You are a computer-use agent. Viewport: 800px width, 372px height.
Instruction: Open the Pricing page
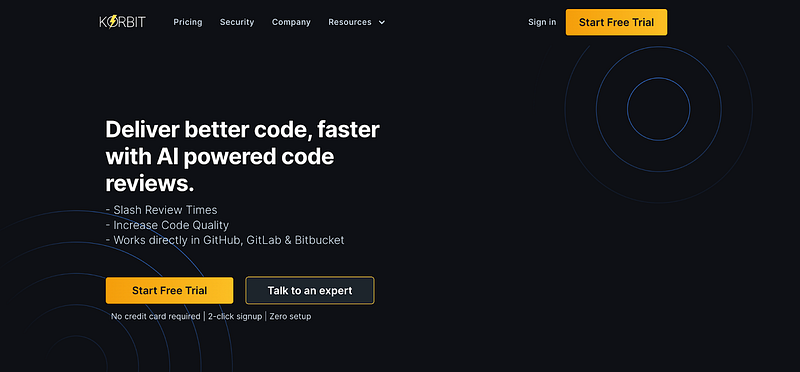(188, 22)
